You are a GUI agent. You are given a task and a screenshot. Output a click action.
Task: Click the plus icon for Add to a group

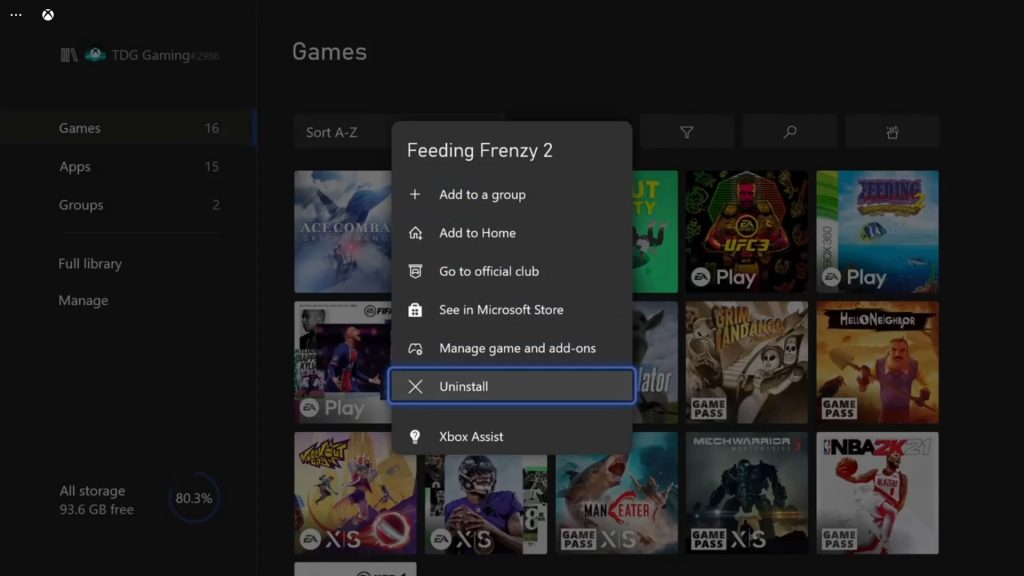(x=415, y=195)
